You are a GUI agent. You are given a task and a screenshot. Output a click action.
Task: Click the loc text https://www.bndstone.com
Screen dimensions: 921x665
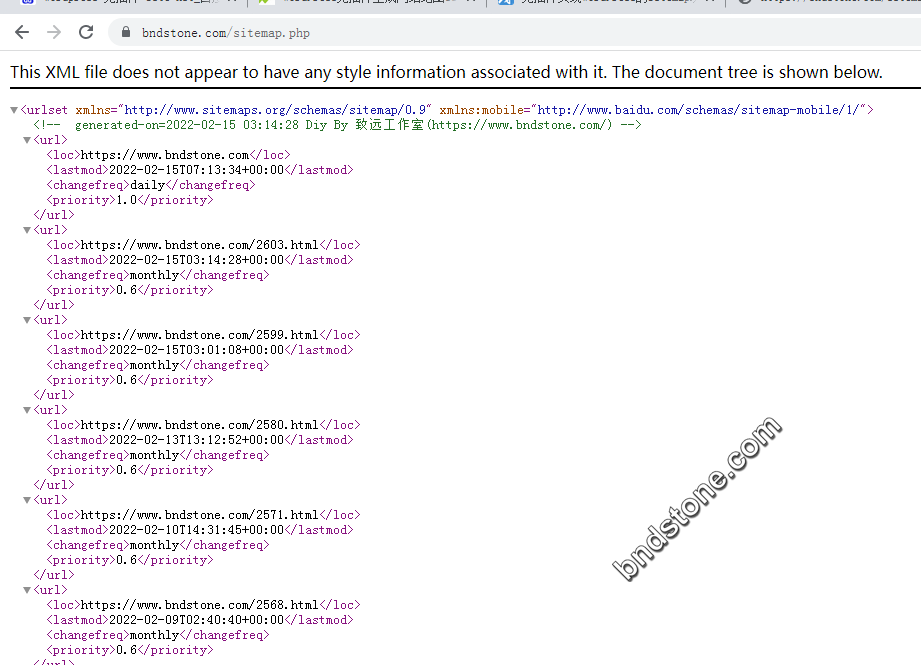pos(165,155)
